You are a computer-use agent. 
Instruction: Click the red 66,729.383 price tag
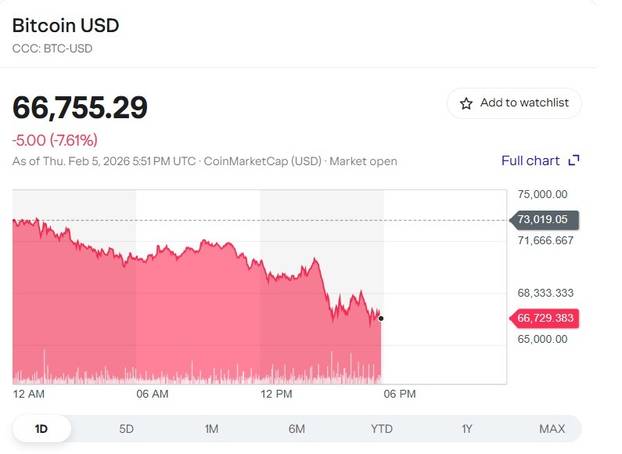(x=546, y=318)
